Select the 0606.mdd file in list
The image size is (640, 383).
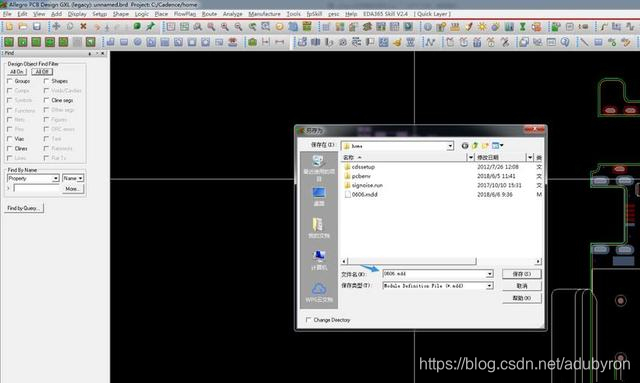tap(360, 195)
